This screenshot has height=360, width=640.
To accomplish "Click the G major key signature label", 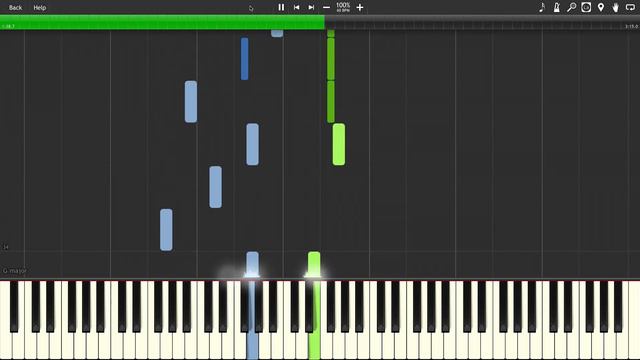I will tap(15, 271).
